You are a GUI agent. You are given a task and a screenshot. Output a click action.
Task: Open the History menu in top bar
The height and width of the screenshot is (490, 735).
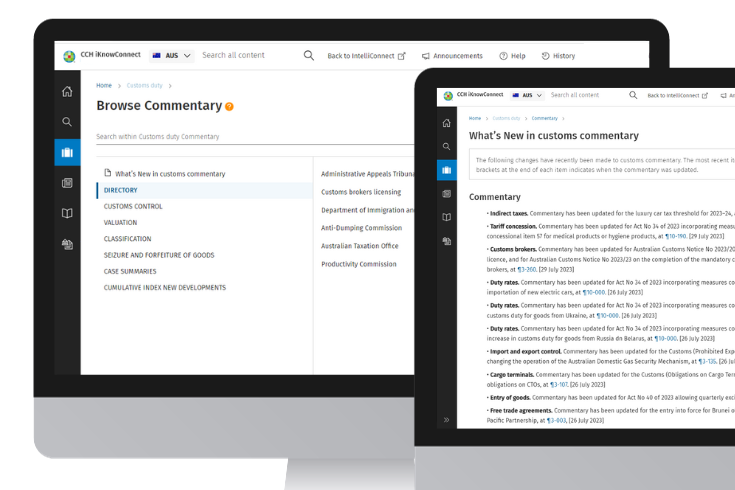pyautogui.click(x=558, y=56)
